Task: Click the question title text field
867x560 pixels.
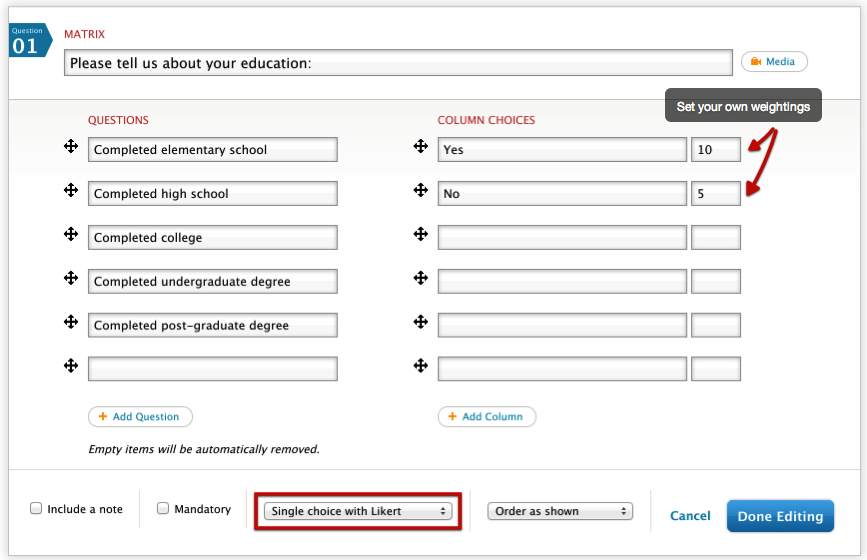Action: click(x=398, y=63)
